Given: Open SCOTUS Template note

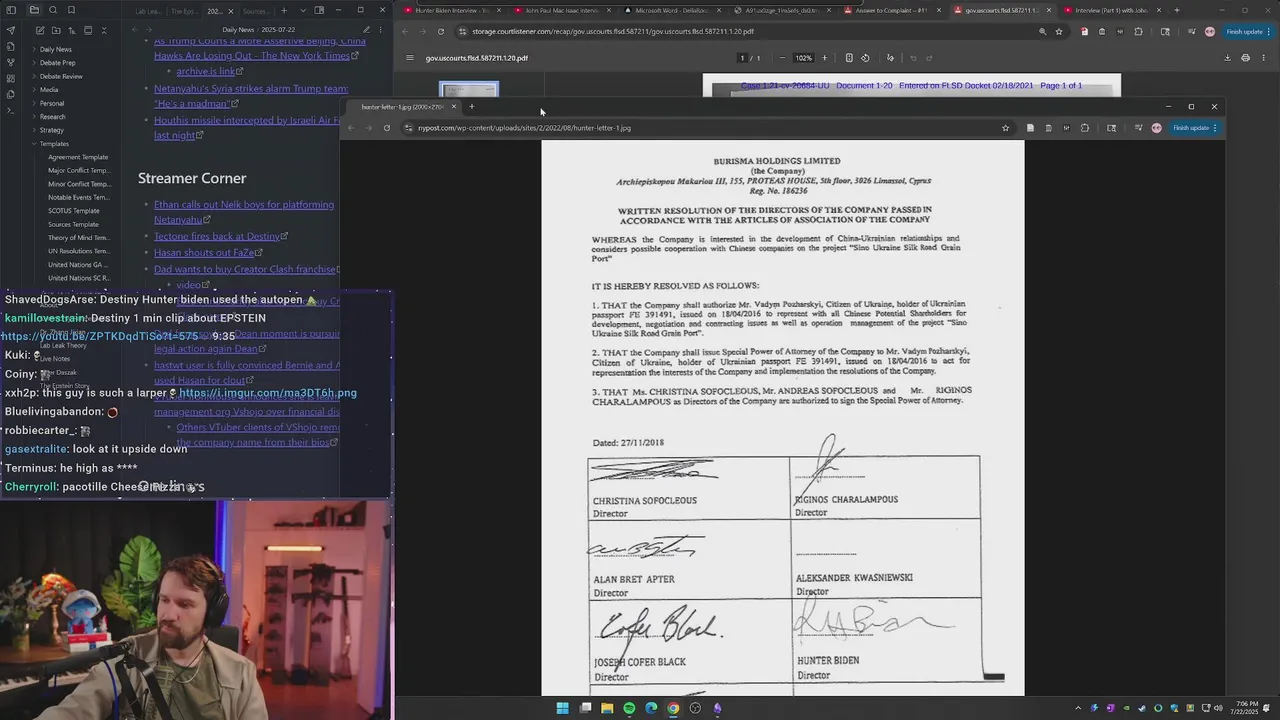Looking at the screenshot, I should tap(74, 211).
